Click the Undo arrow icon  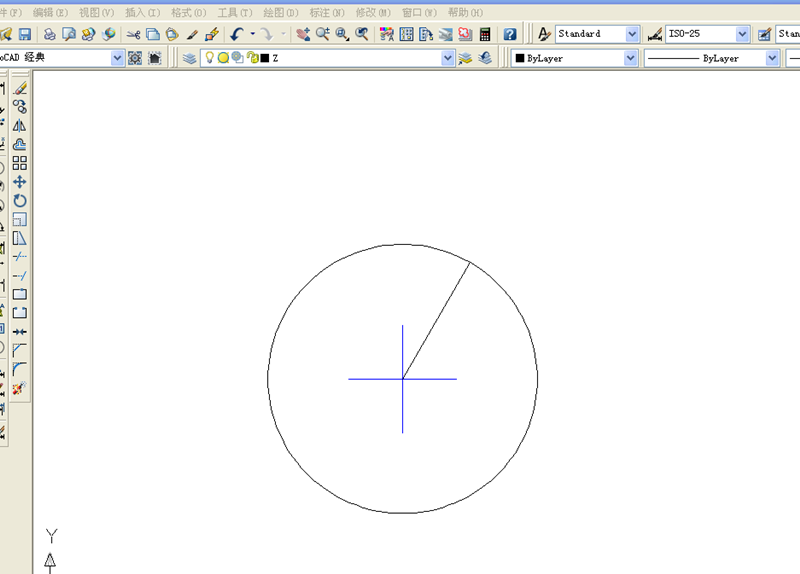[x=237, y=34]
